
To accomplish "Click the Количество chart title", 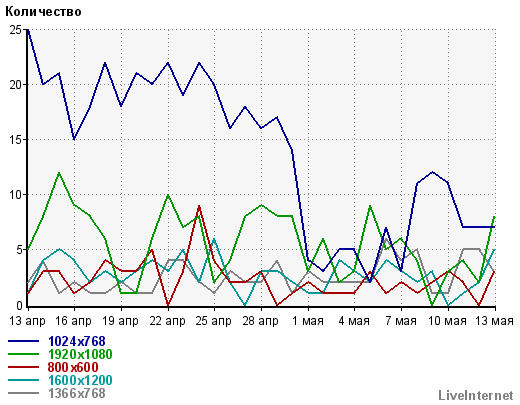I will pos(43,12).
